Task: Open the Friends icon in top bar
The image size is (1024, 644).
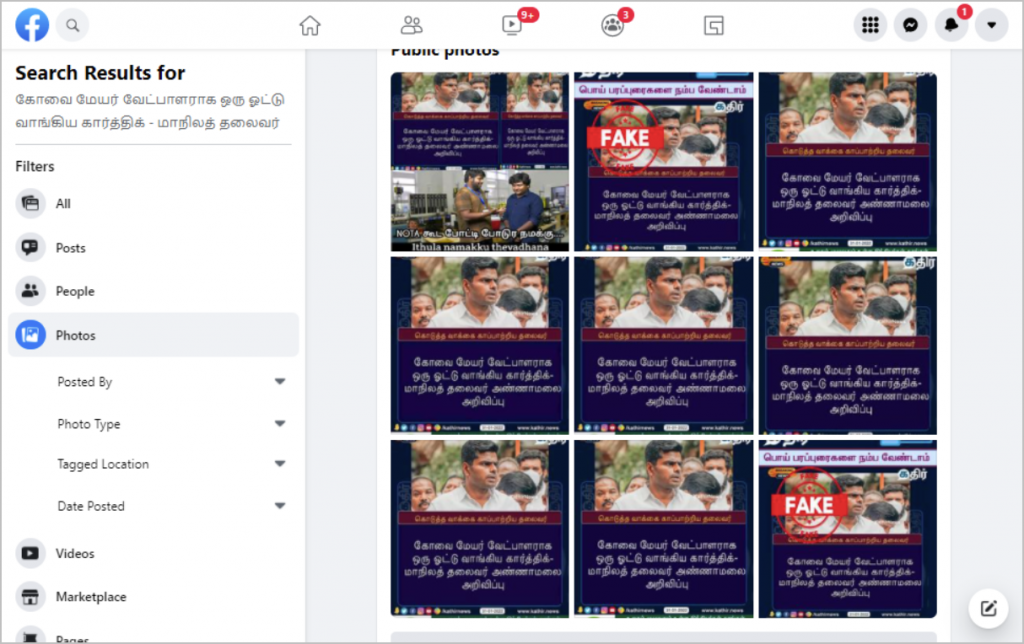Action: [x=411, y=25]
